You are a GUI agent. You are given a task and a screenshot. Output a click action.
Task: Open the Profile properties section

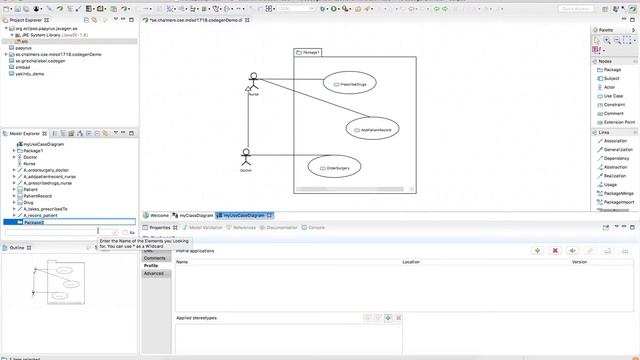click(x=156, y=266)
